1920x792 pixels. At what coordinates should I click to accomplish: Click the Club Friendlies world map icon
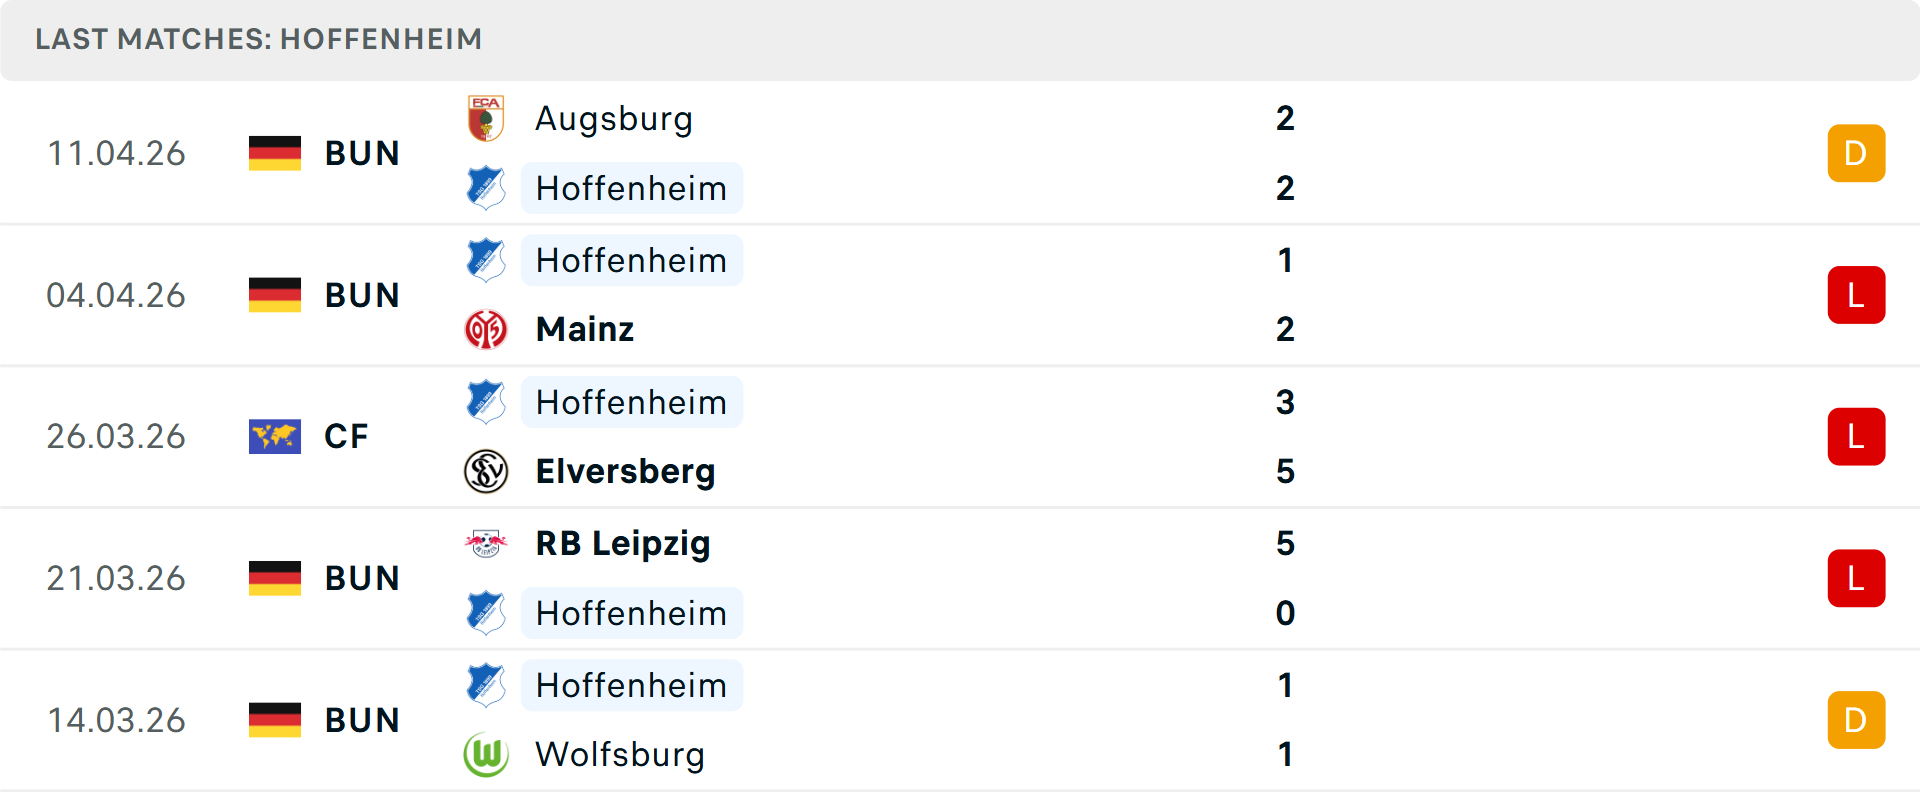[x=275, y=436]
